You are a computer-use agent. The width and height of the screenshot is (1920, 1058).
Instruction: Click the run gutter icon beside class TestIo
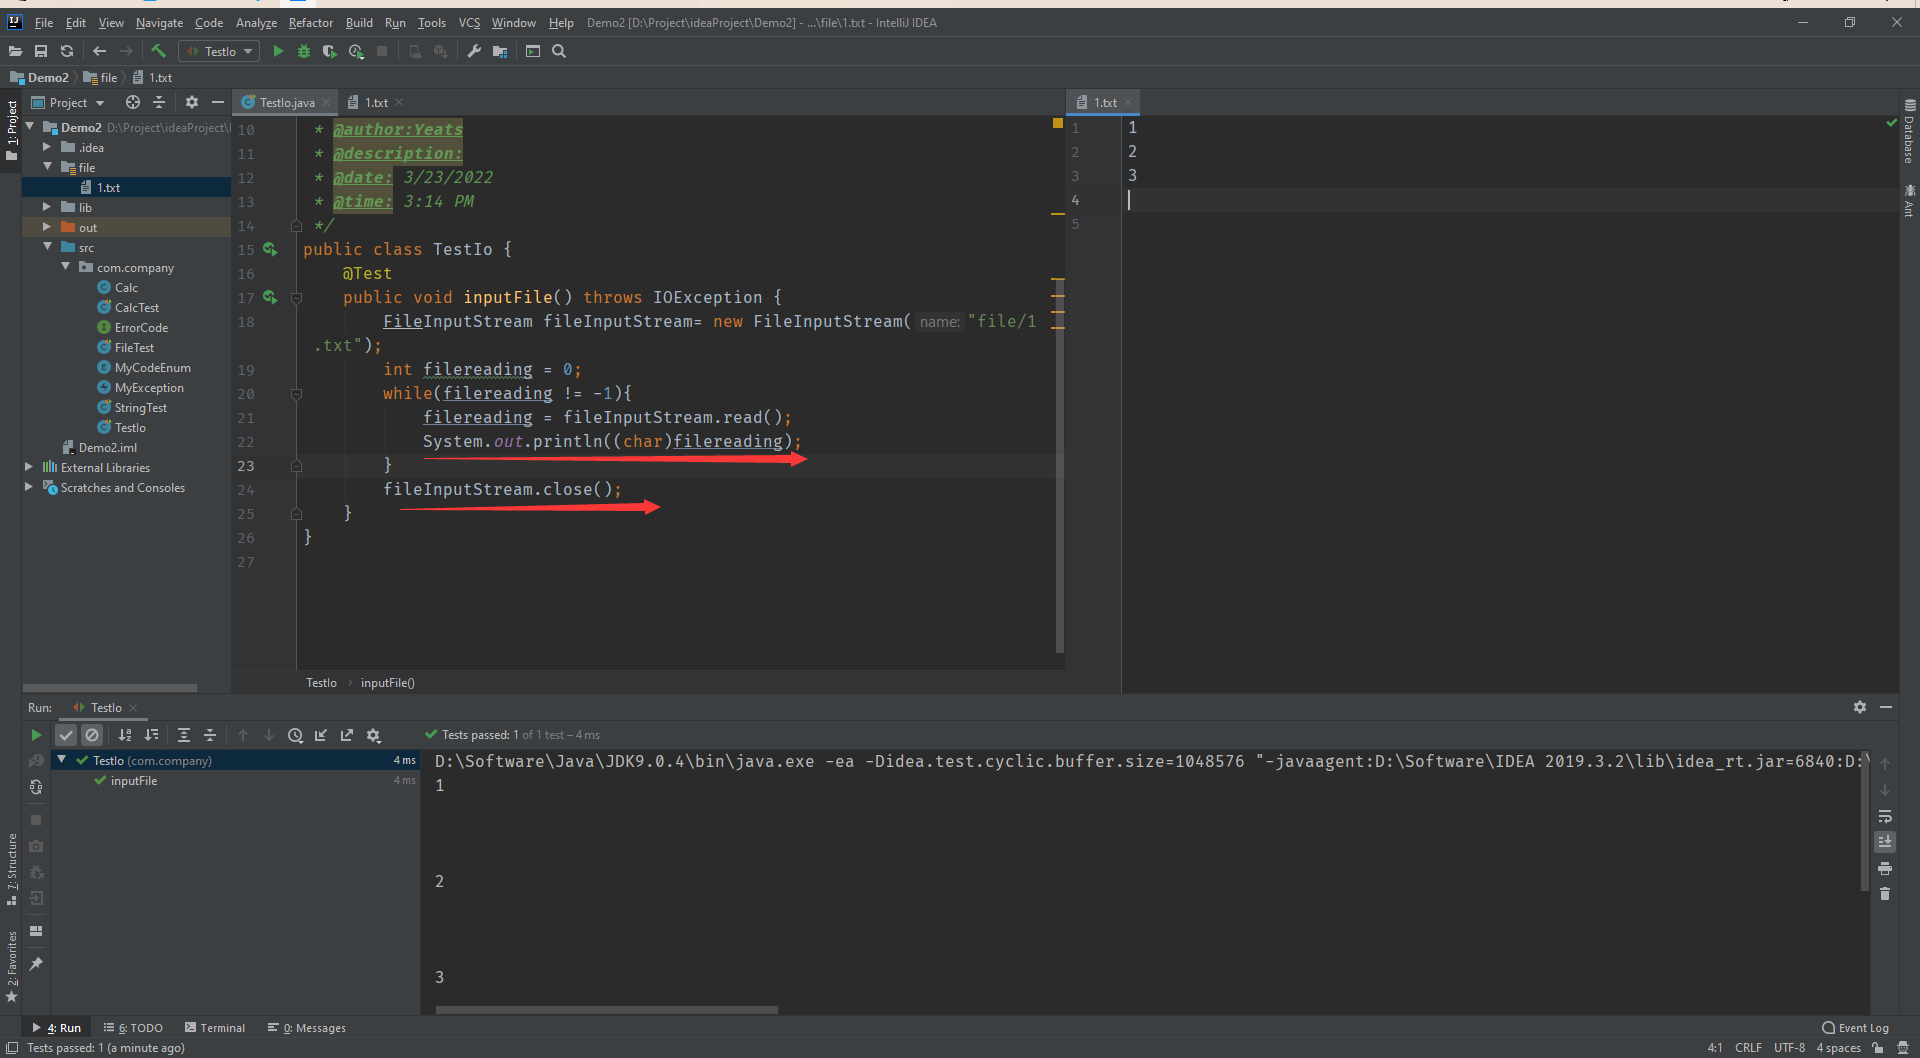[x=270, y=249]
